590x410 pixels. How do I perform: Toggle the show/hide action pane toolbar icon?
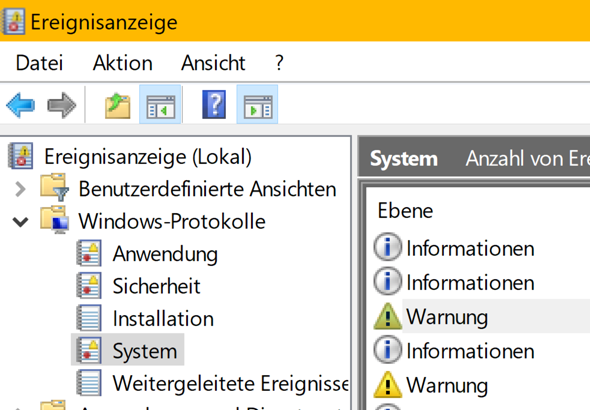tap(257, 105)
